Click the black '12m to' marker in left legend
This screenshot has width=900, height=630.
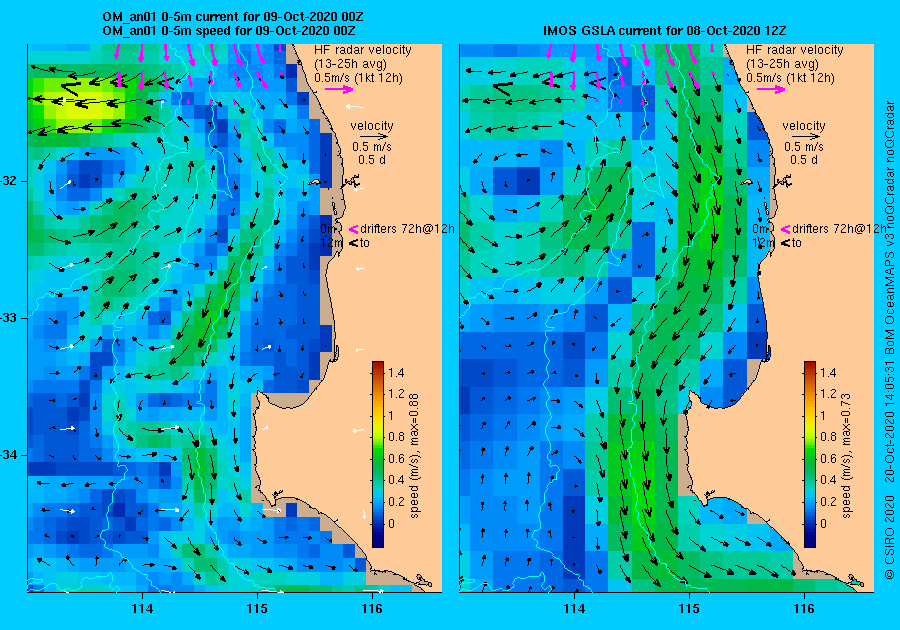353,243
